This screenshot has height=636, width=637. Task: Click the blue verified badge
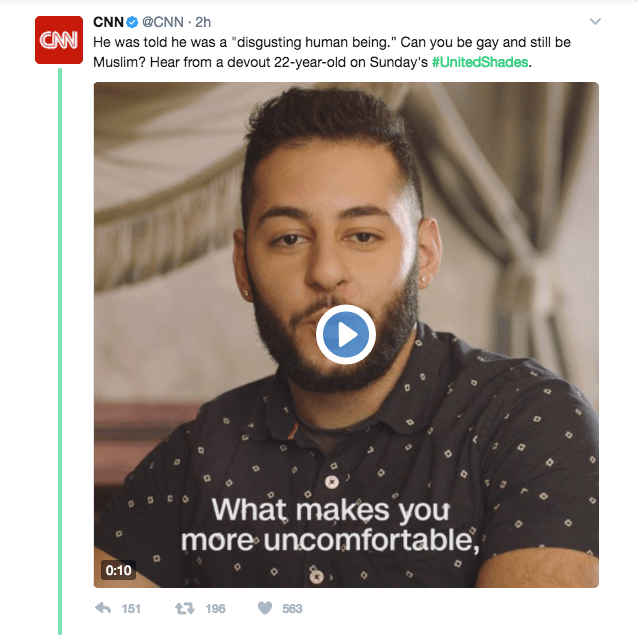pos(132,23)
